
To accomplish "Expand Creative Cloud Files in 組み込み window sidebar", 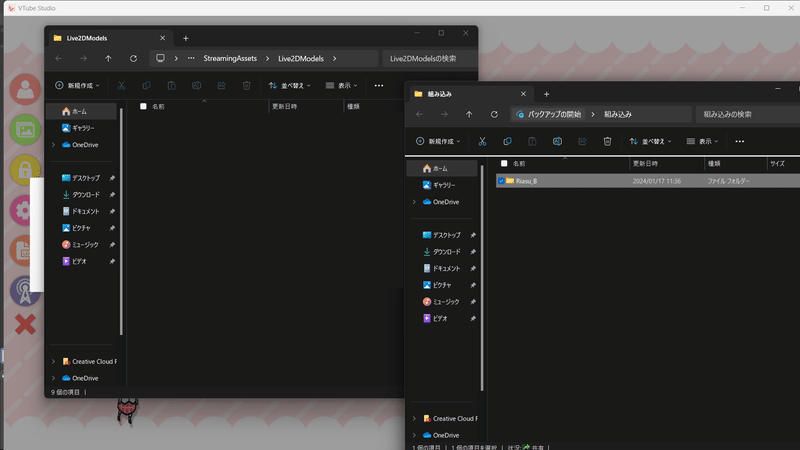I will click(414, 418).
